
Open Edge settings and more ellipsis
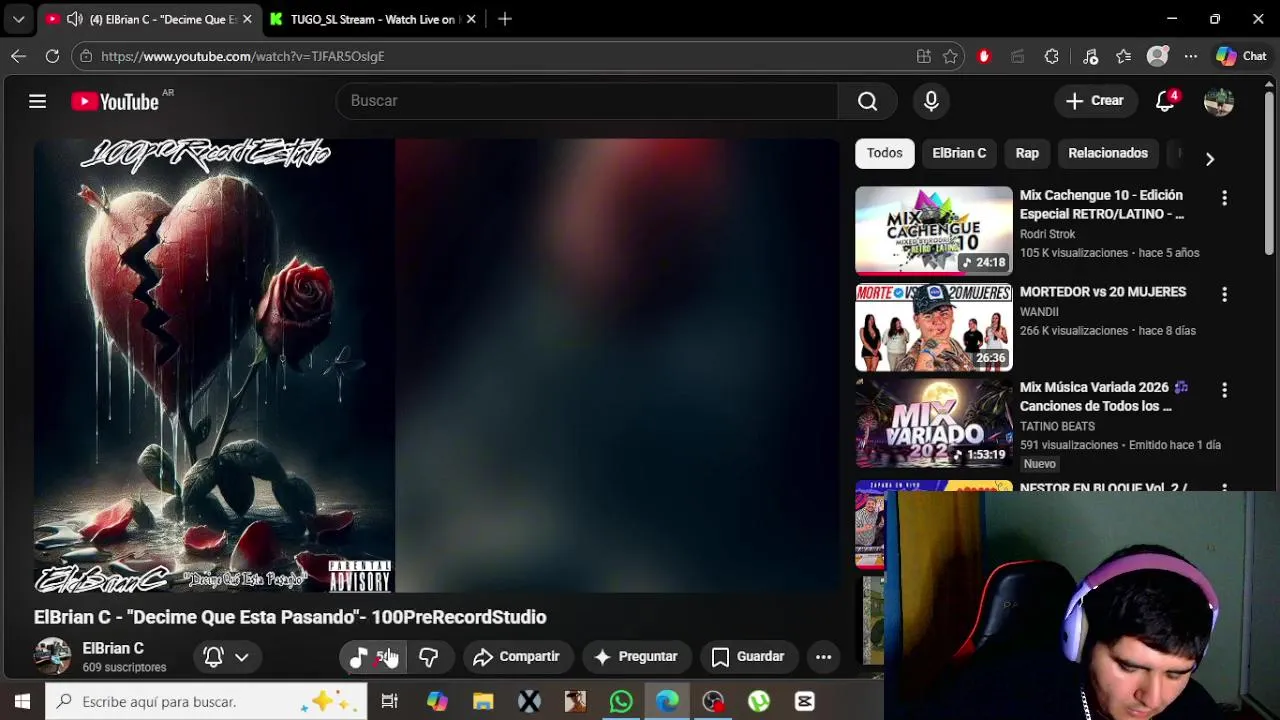(1190, 56)
